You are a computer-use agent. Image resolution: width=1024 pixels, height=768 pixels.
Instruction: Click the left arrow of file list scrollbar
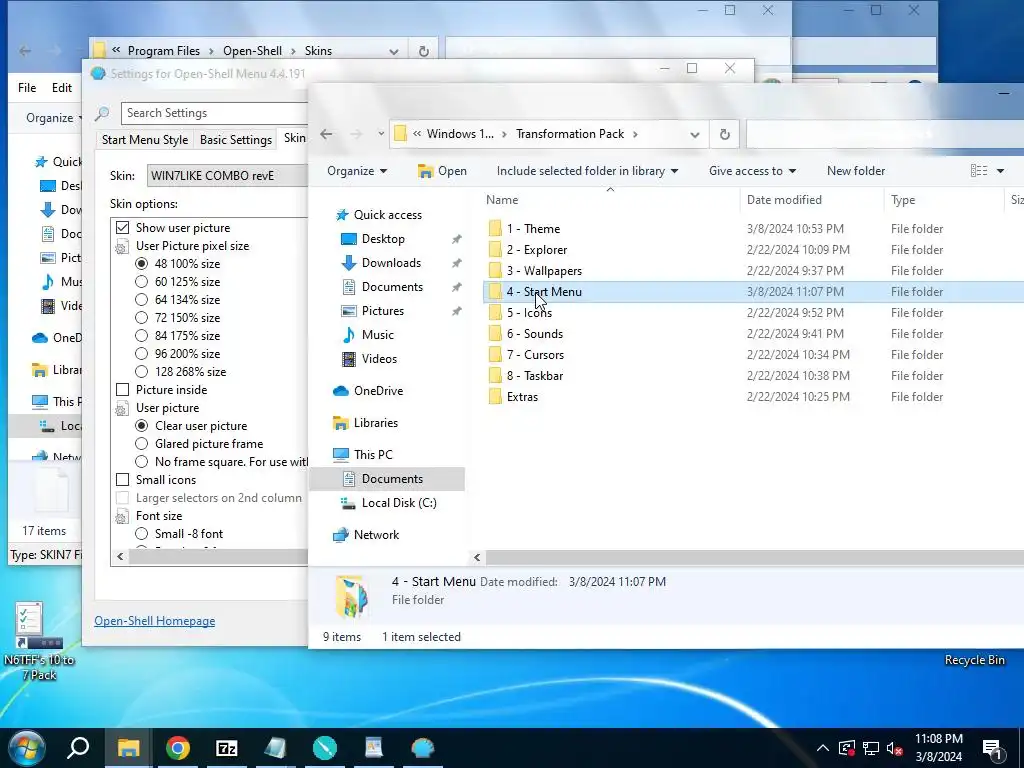pos(477,558)
